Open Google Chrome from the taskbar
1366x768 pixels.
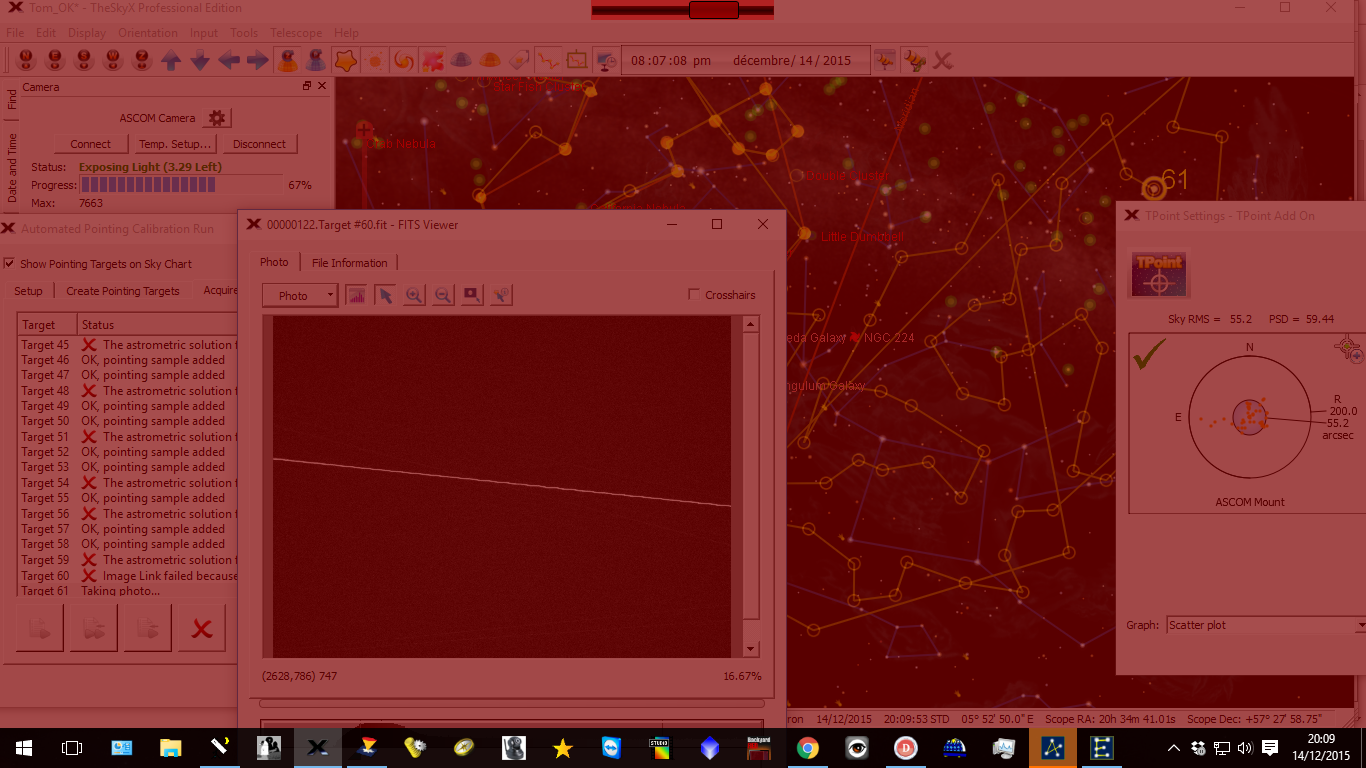click(x=808, y=747)
